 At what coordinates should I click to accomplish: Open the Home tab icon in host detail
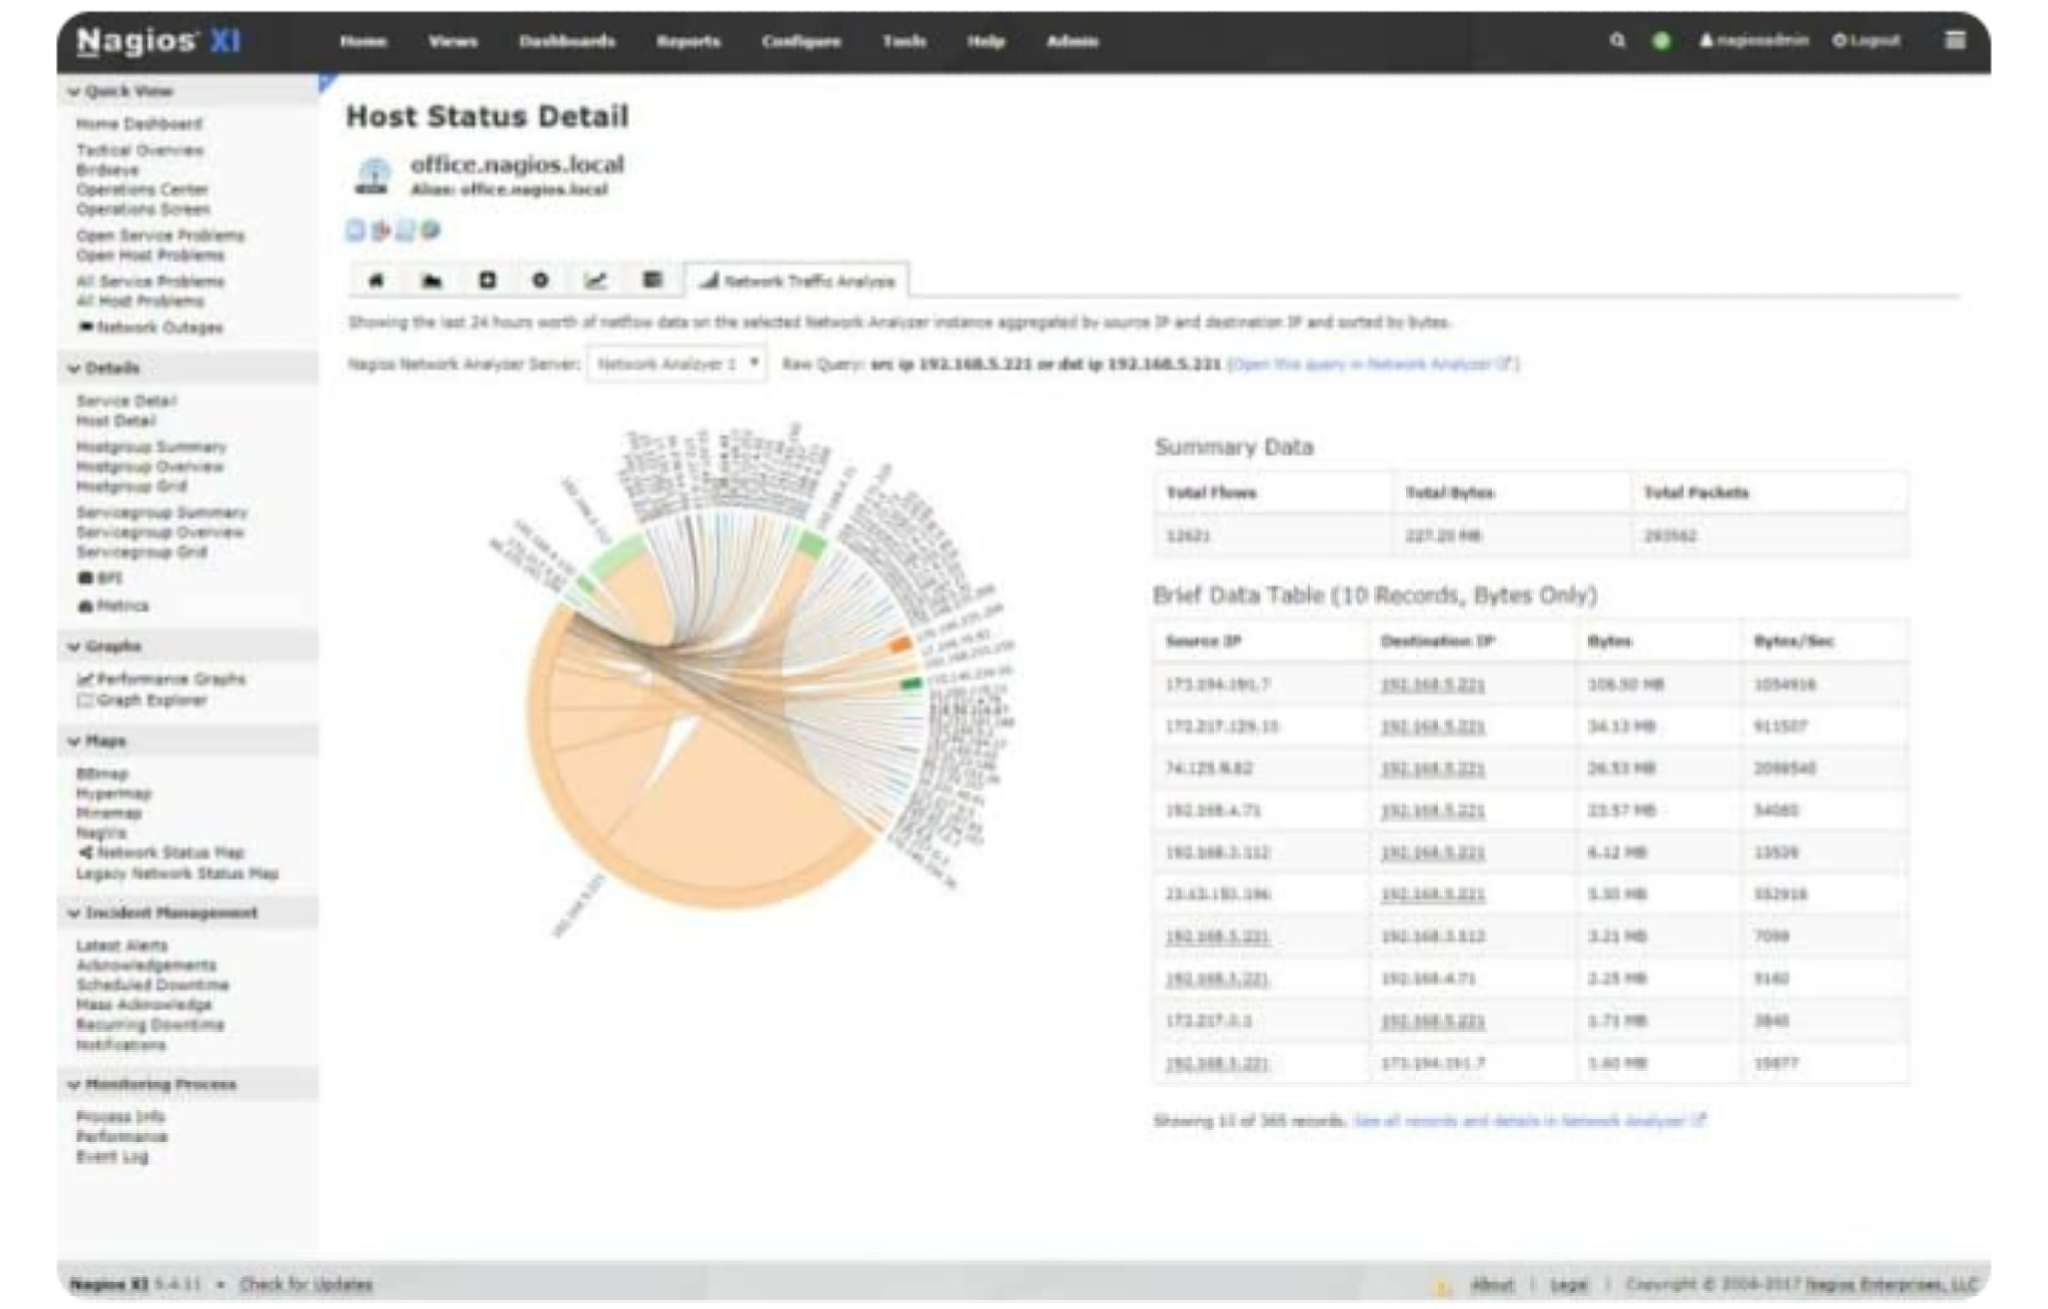(376, 281)
